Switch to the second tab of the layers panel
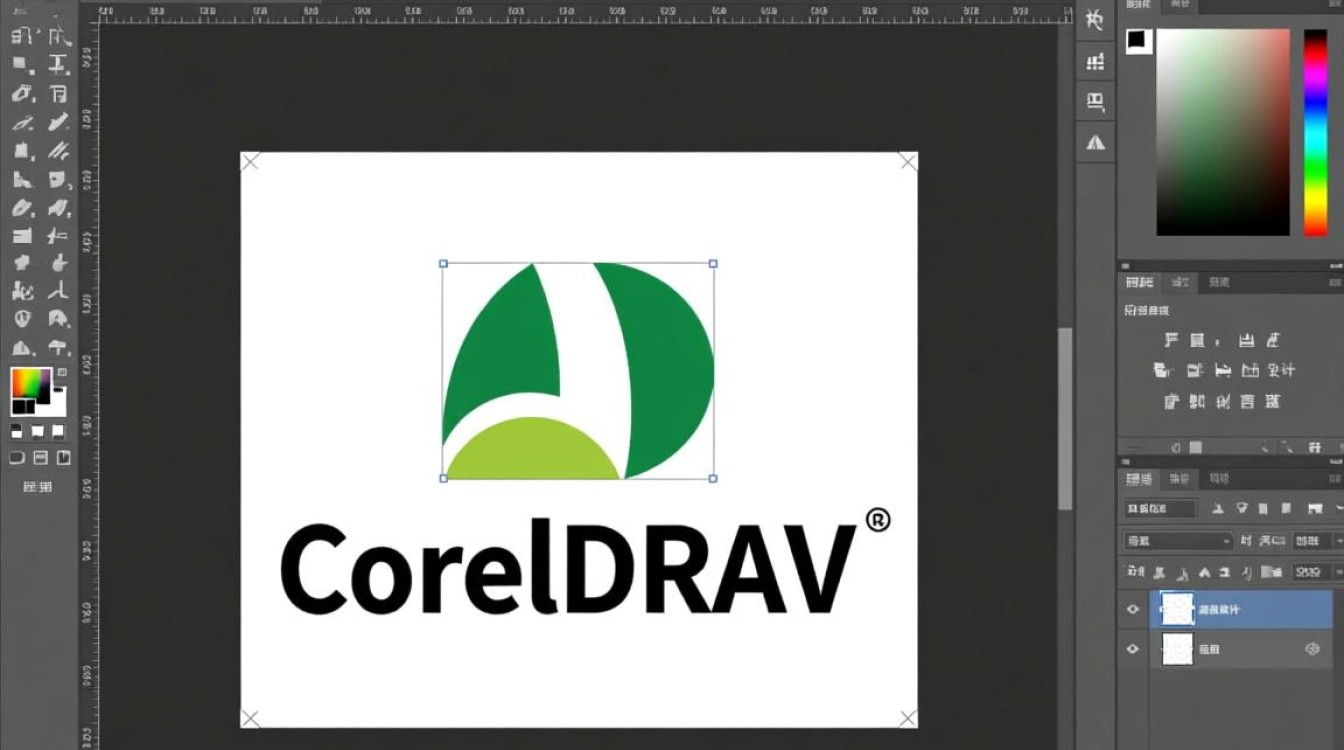Screen dimensions: 1344x750 [x=1180, y=479]
